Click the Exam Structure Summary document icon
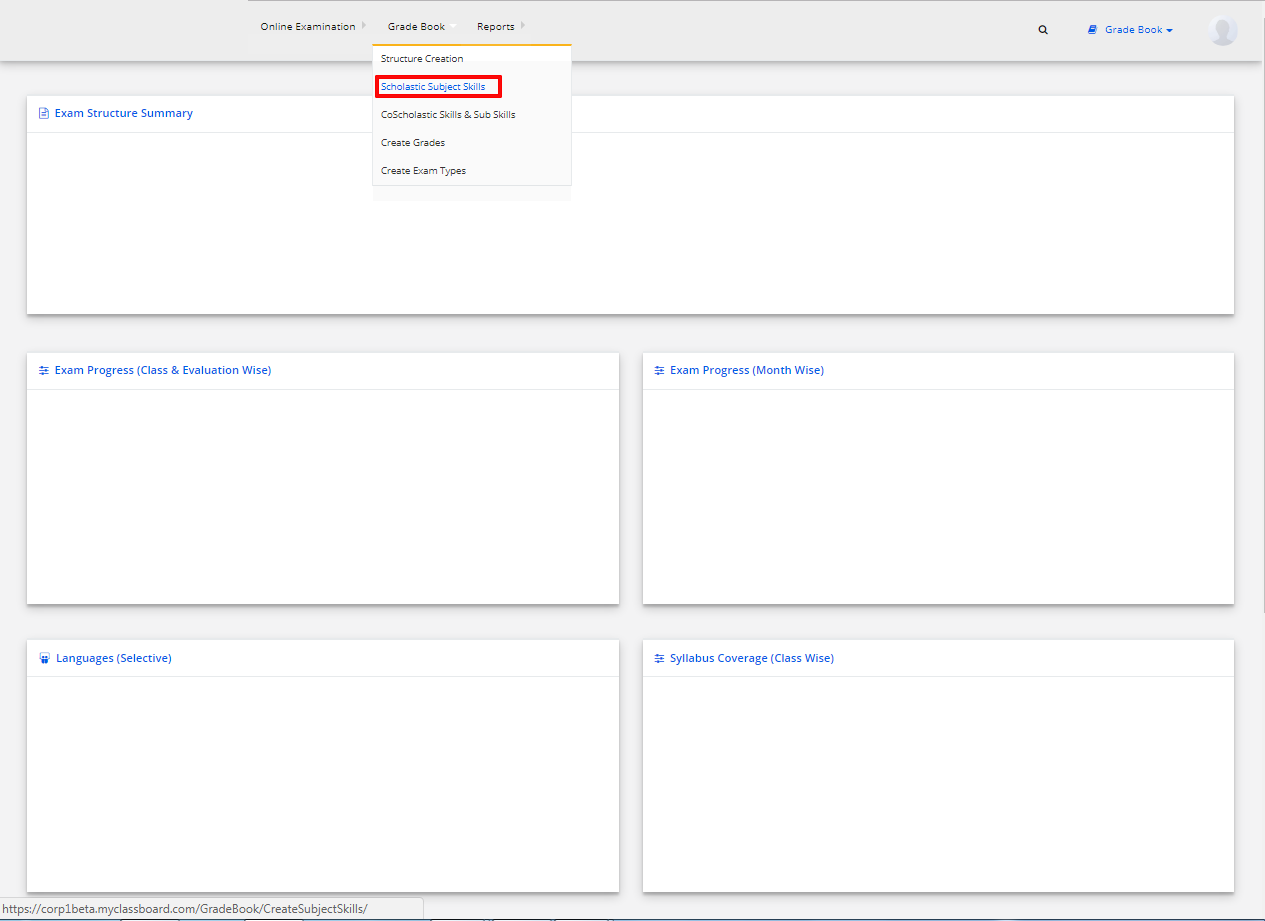The height and width of the screenshot is (921, 1265). click(43, 113)
